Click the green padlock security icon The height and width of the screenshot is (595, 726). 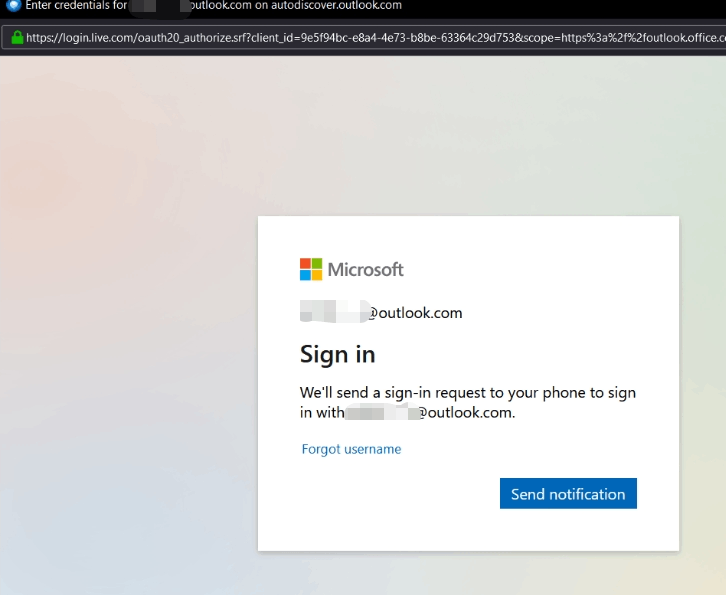(17, 38)
